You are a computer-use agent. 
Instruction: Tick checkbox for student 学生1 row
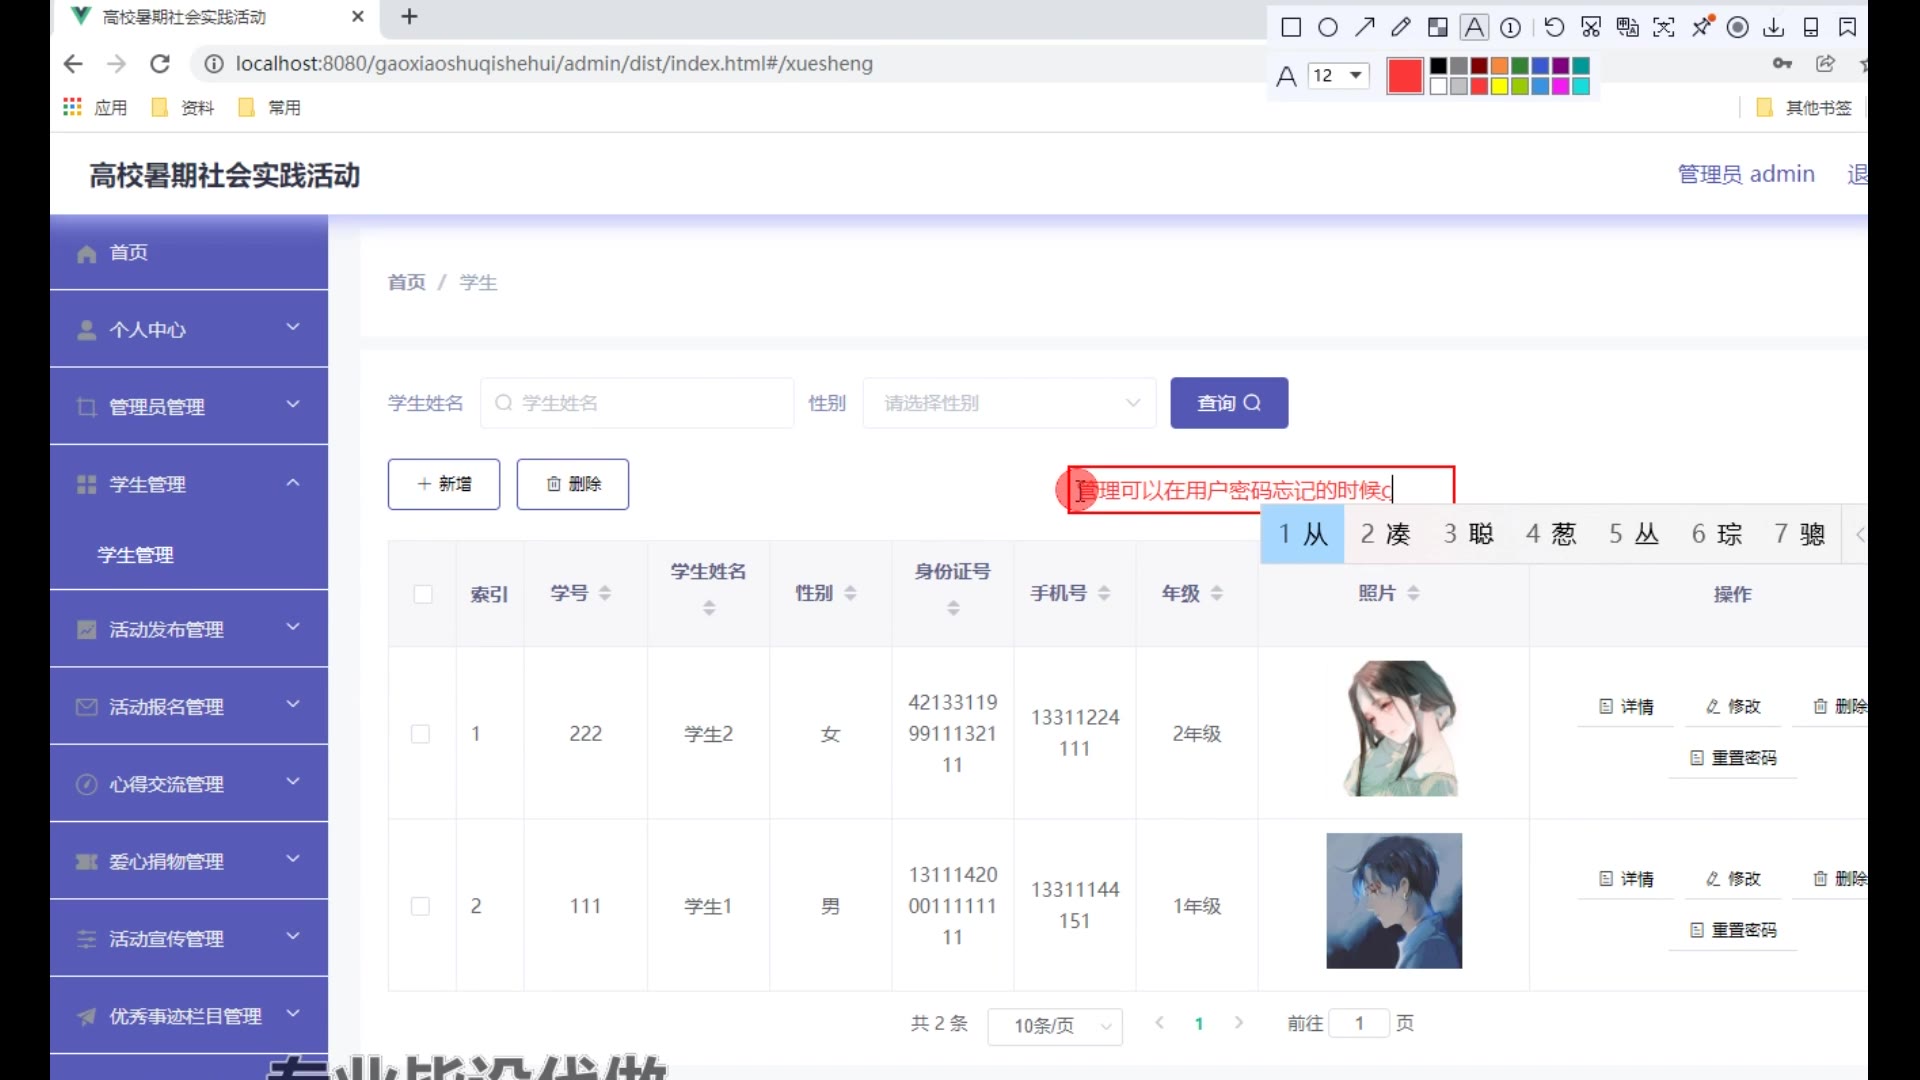(421, 906)
